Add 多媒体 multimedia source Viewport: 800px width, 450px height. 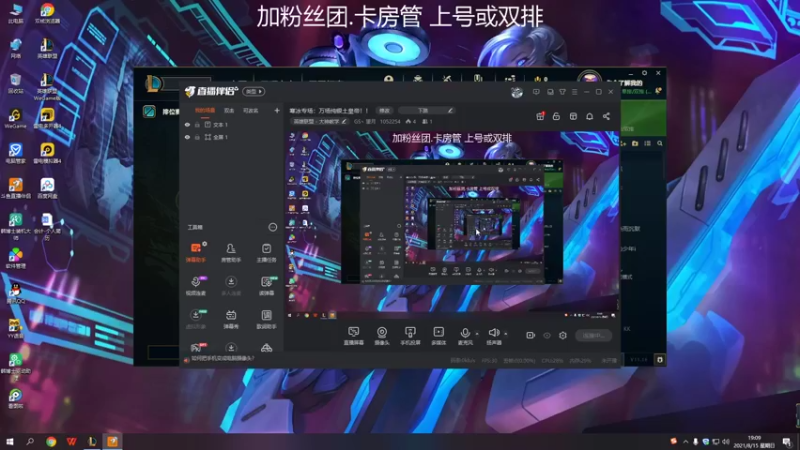438,336
